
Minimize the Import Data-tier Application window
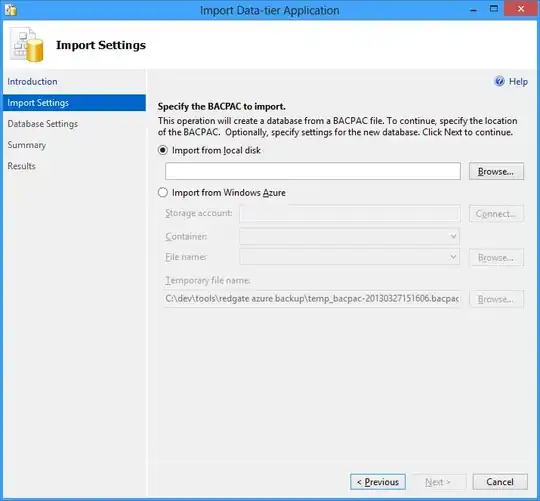(x=474, y=10)
